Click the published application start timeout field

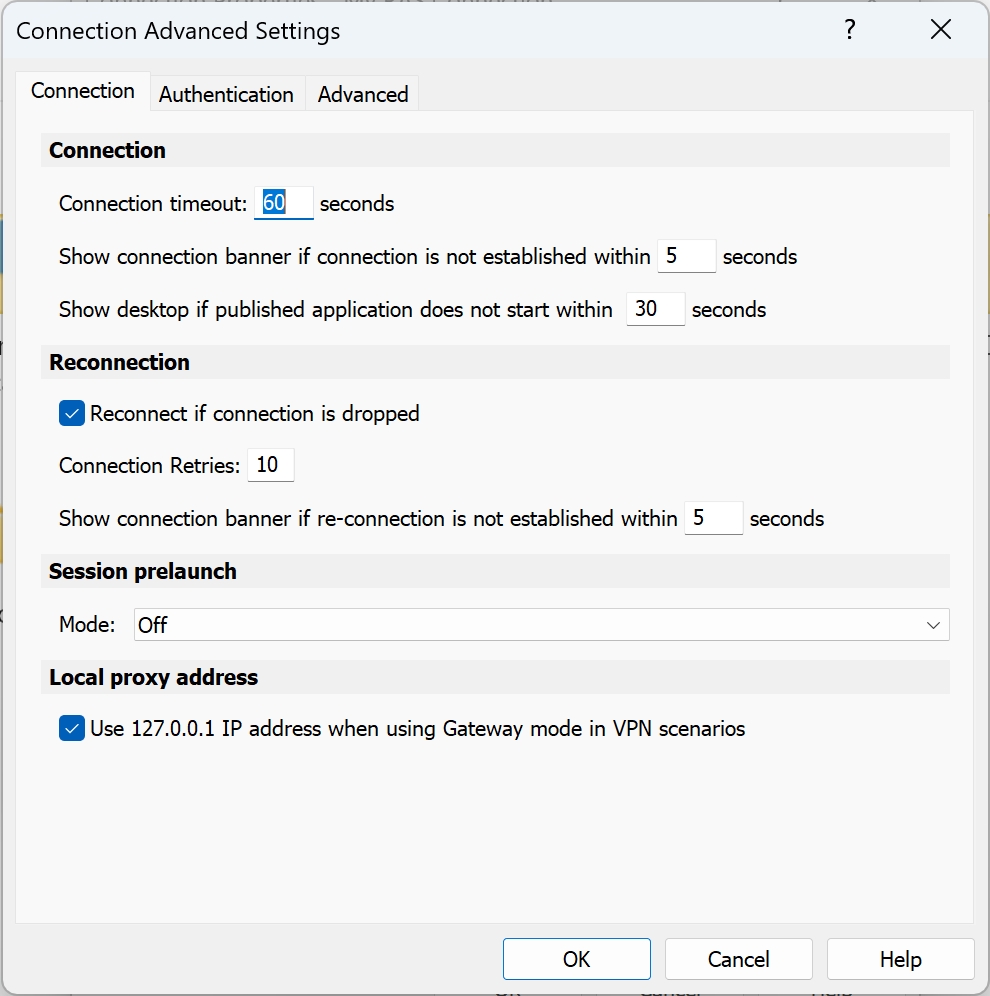coord(655,309)
